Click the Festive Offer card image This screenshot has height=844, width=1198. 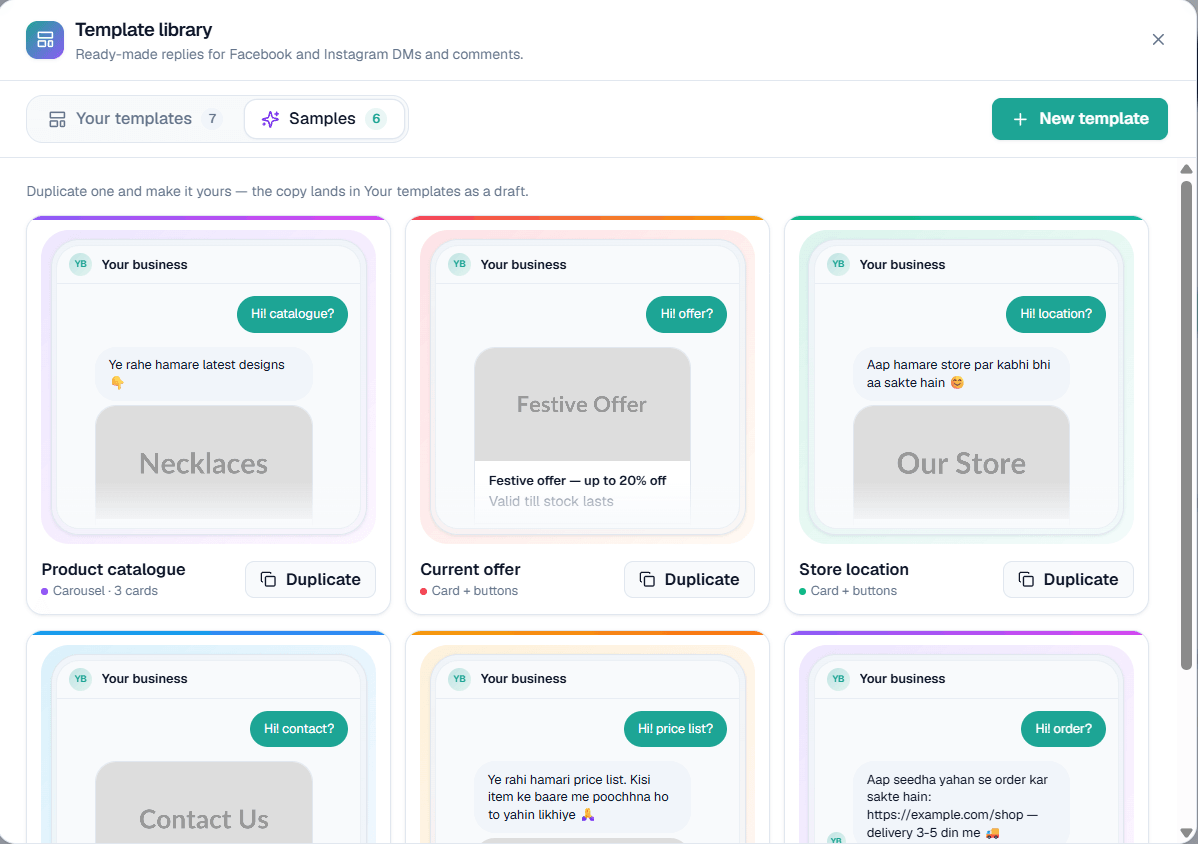(x=582, y=404)
